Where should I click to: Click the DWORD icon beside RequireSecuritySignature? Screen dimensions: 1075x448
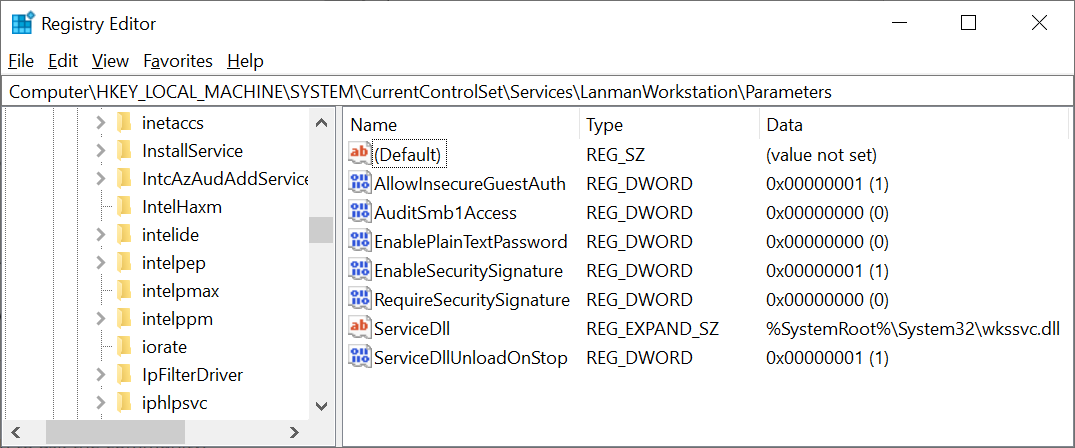point(359,299)
